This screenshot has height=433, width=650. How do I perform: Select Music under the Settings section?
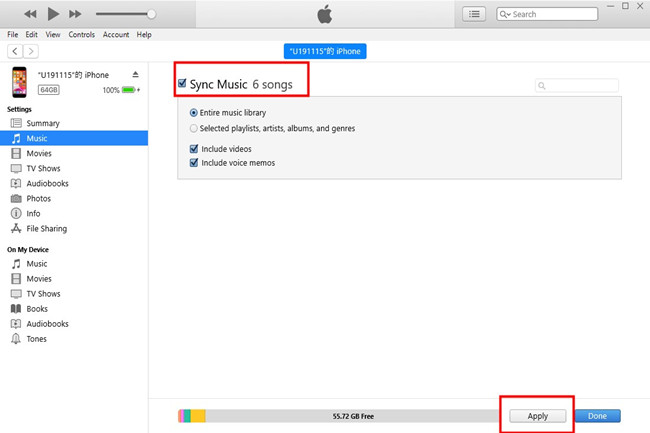tap(74, 138)
